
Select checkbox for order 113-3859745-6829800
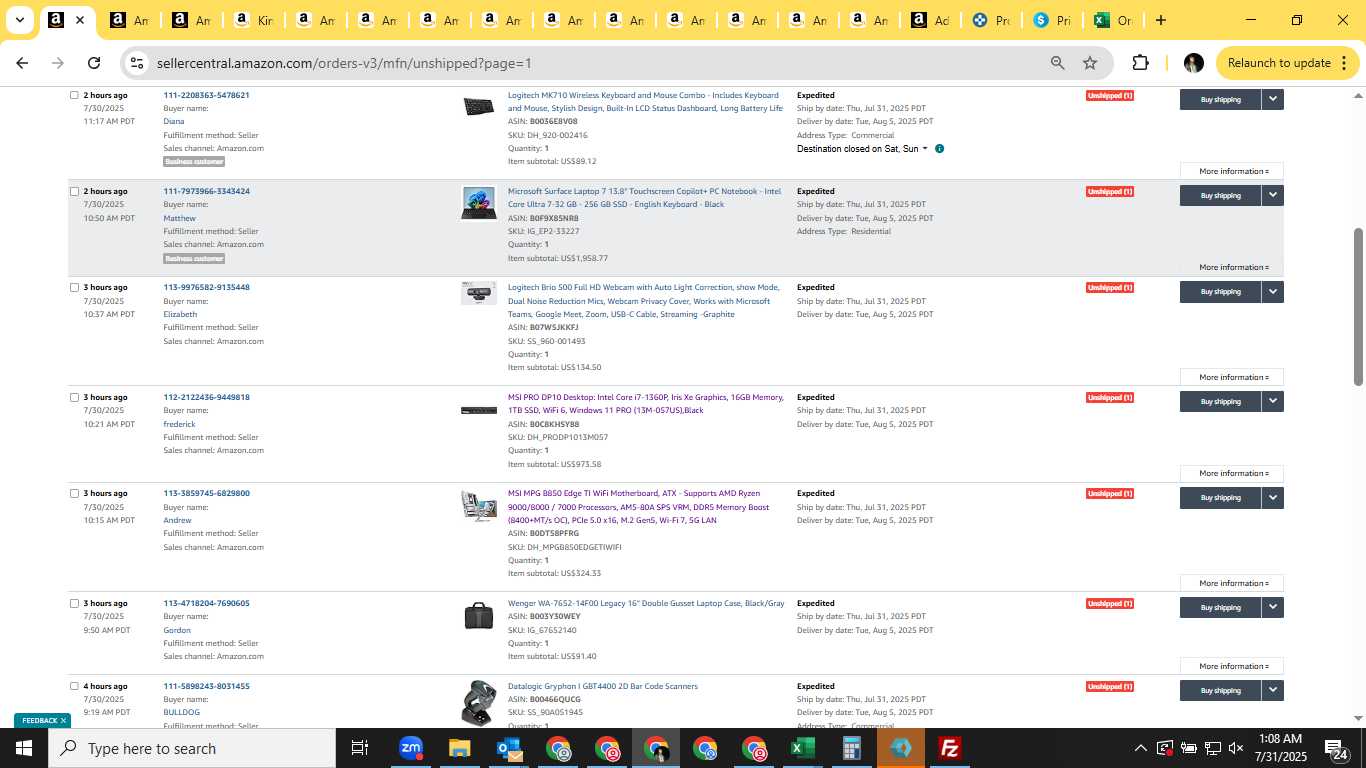click(x=74, y=494)
